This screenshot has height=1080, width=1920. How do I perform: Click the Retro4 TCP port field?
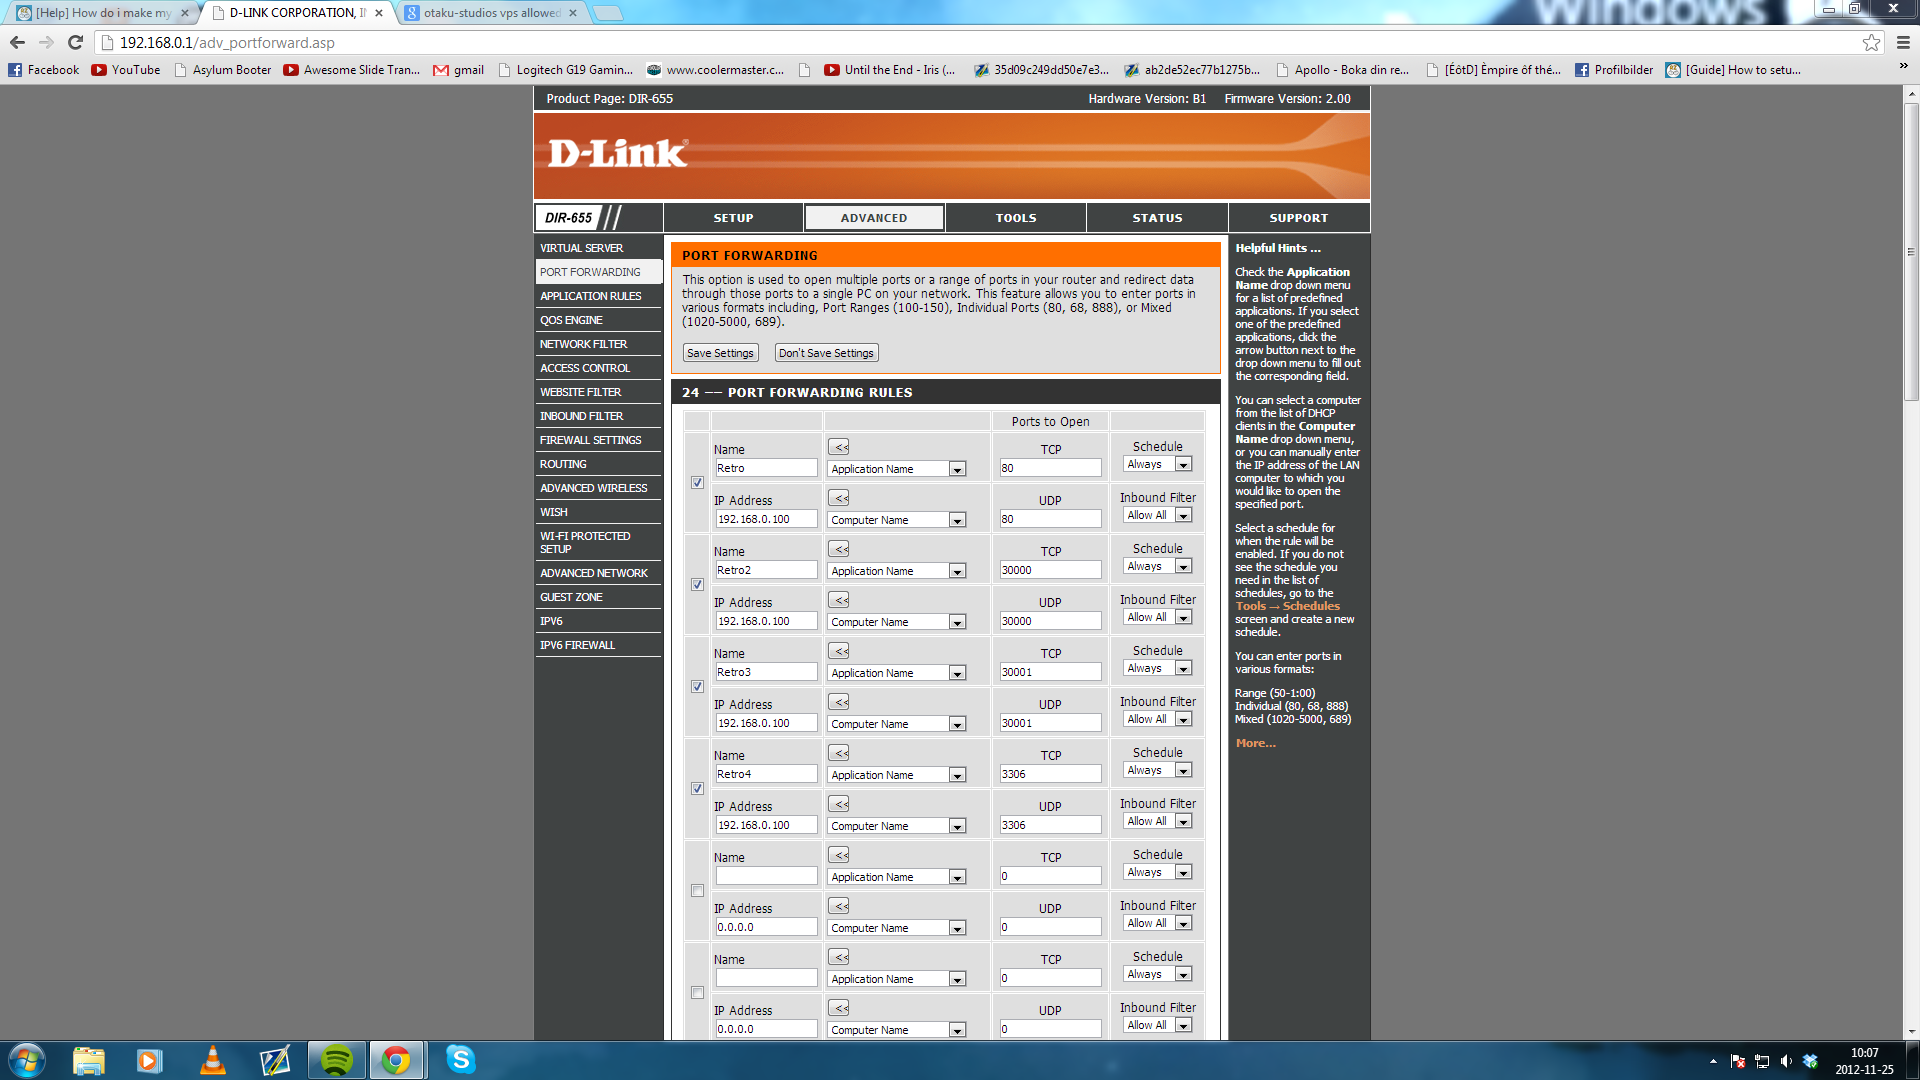point(1050,774)
